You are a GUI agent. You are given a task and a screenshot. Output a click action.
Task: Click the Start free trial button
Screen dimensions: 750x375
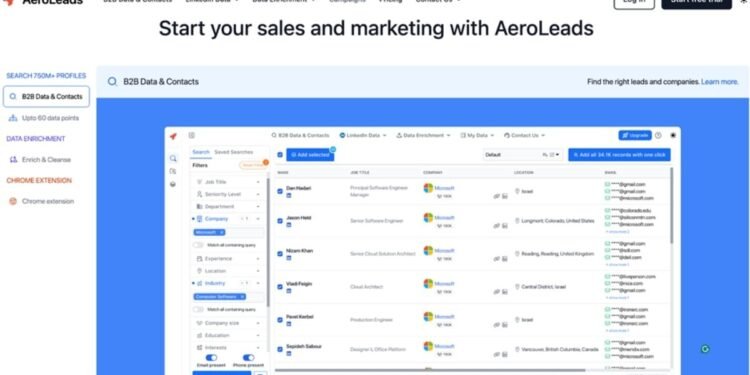pyautogui.click(x=696, y=2)
